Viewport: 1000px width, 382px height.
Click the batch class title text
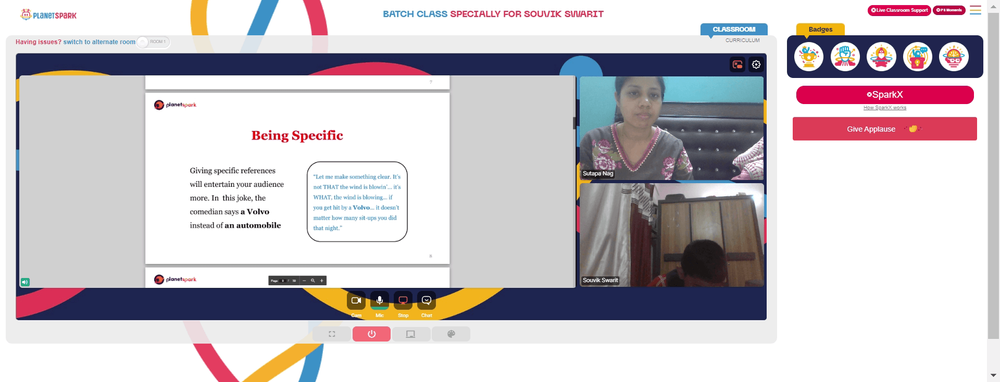pos(493,14)
